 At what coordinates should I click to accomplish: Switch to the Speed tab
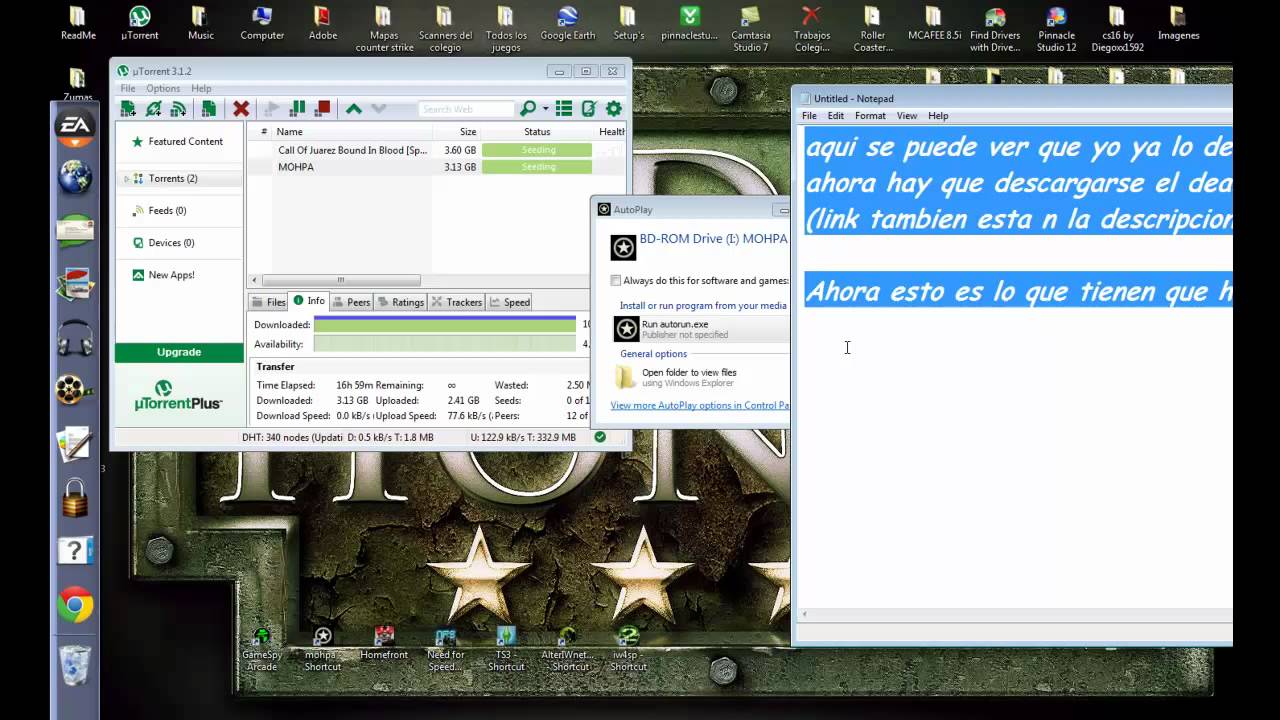pyautogui.click(x=510, y=302)
